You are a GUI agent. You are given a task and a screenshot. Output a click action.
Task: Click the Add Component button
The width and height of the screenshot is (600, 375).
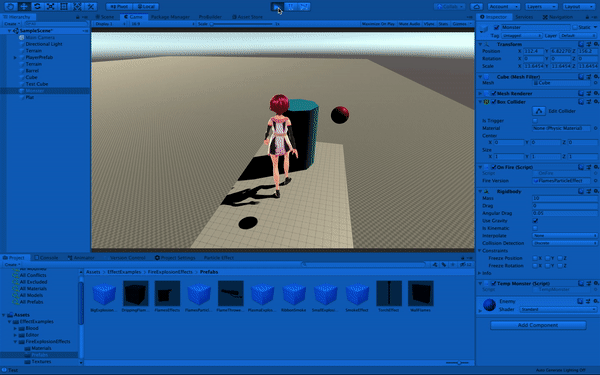coord(538,325)
